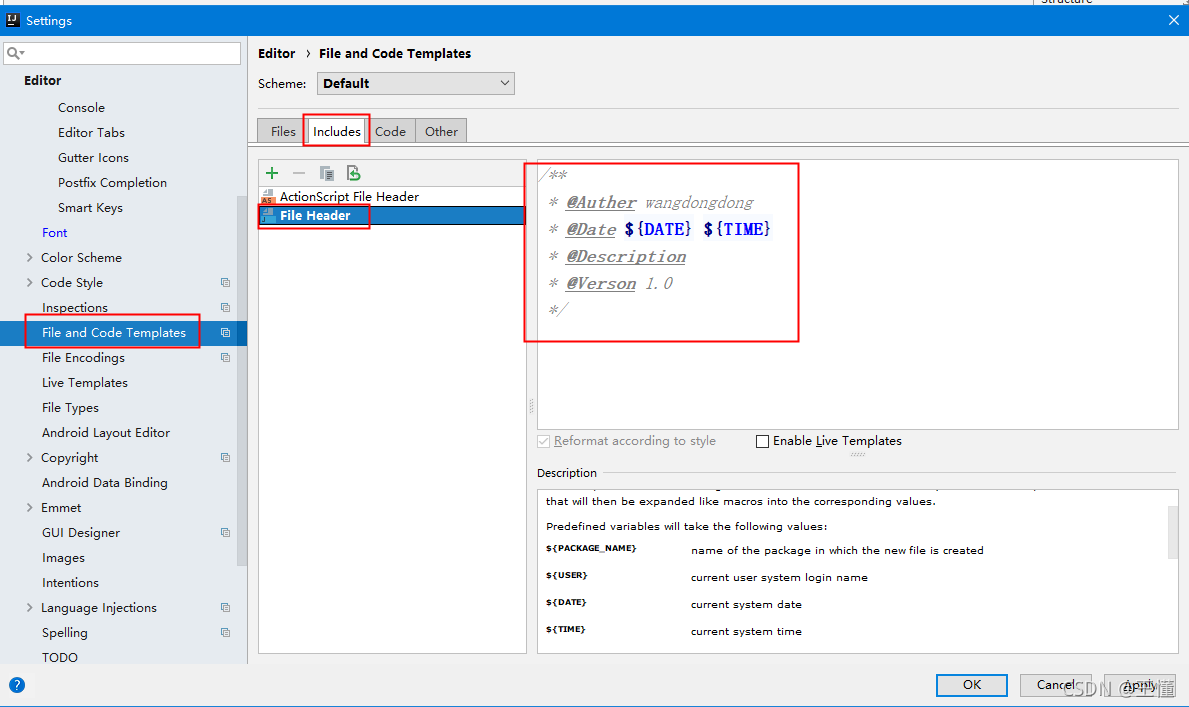Image resolution: width=1189 pixels, height=707 pixels.
Task: Switch to the Other tab
Action: tap(441, 131)
